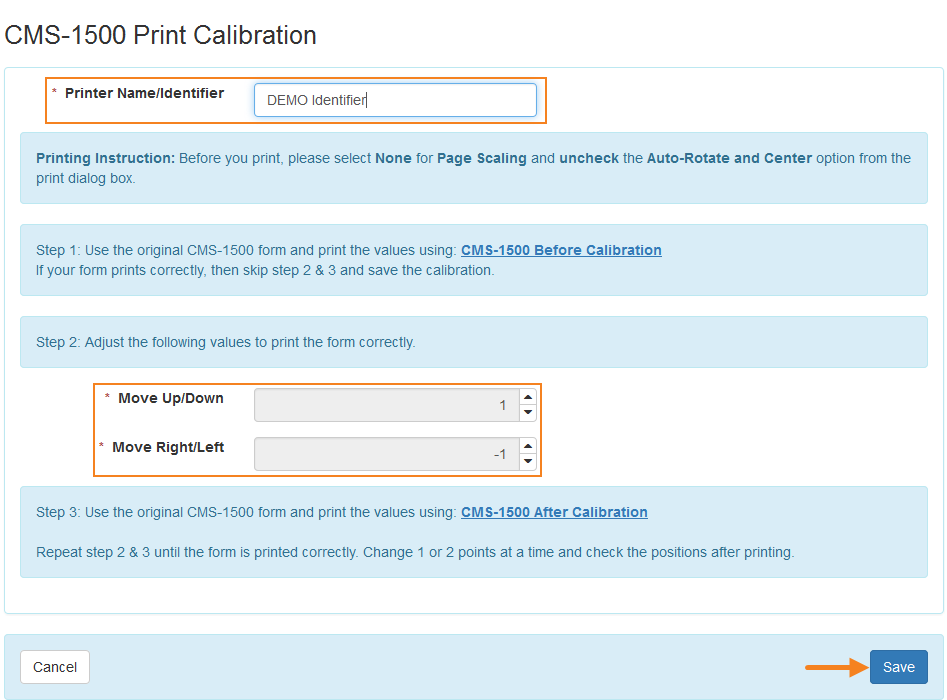Open CMS-1500 After Calibration link
The width and height of the screenshot is (947, 700).
pos(554,512)
